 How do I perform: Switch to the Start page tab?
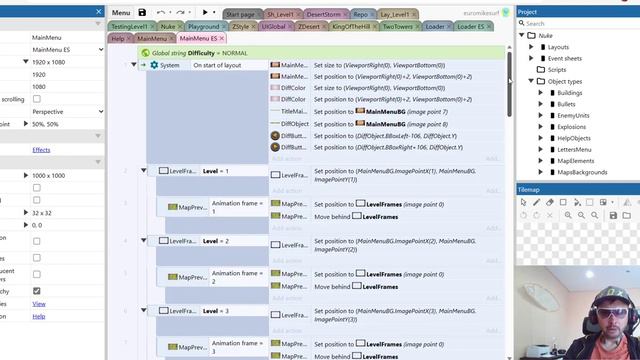[240, 14]
